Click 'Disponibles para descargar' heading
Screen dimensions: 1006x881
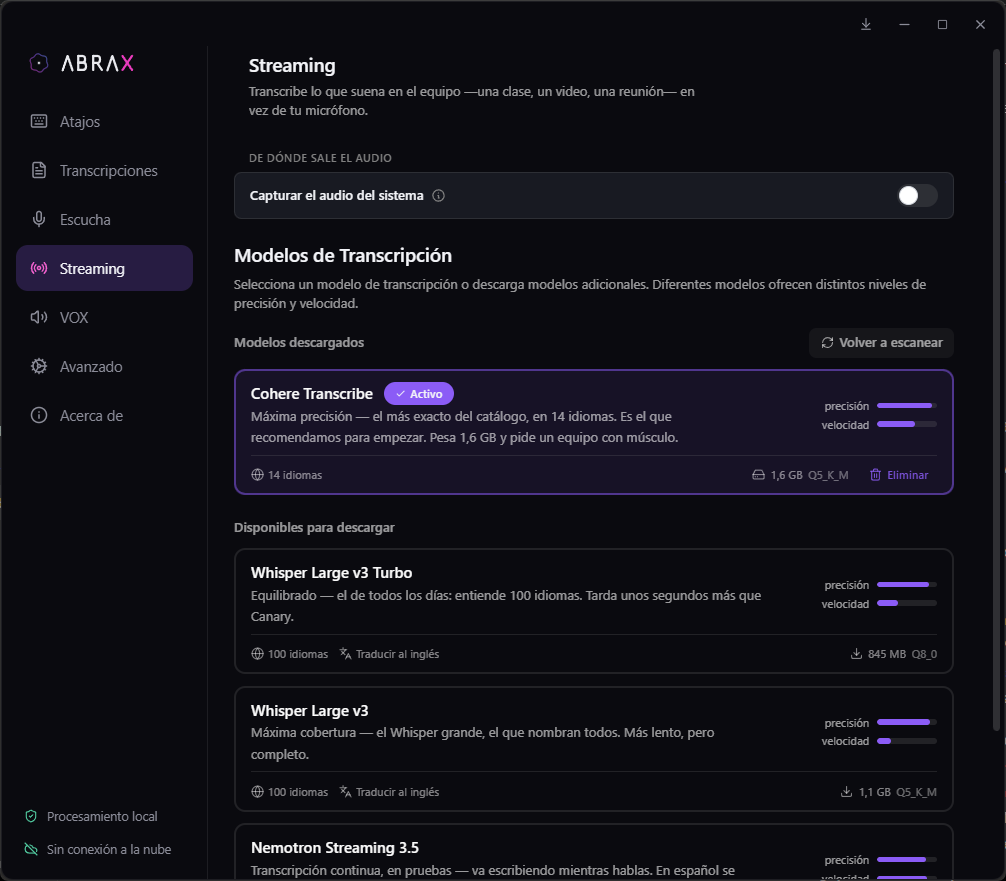pyautogui.click(x=314, y=527)
